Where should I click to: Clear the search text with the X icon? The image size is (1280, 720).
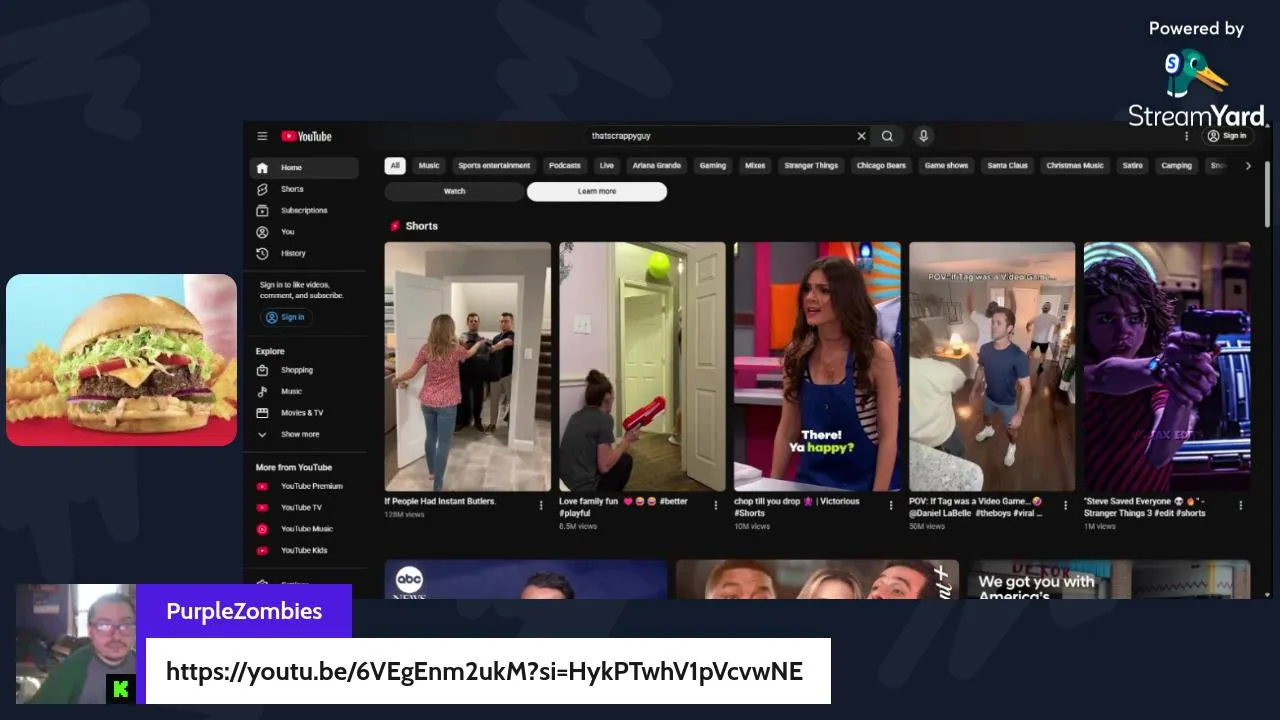point(861,136)
